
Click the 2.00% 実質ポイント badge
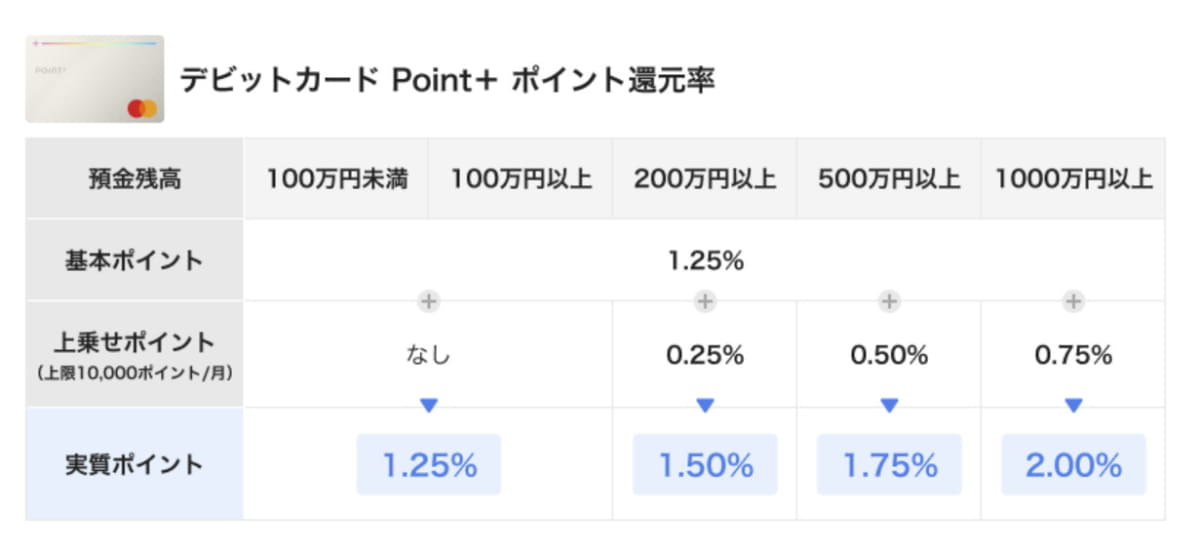1073,465
